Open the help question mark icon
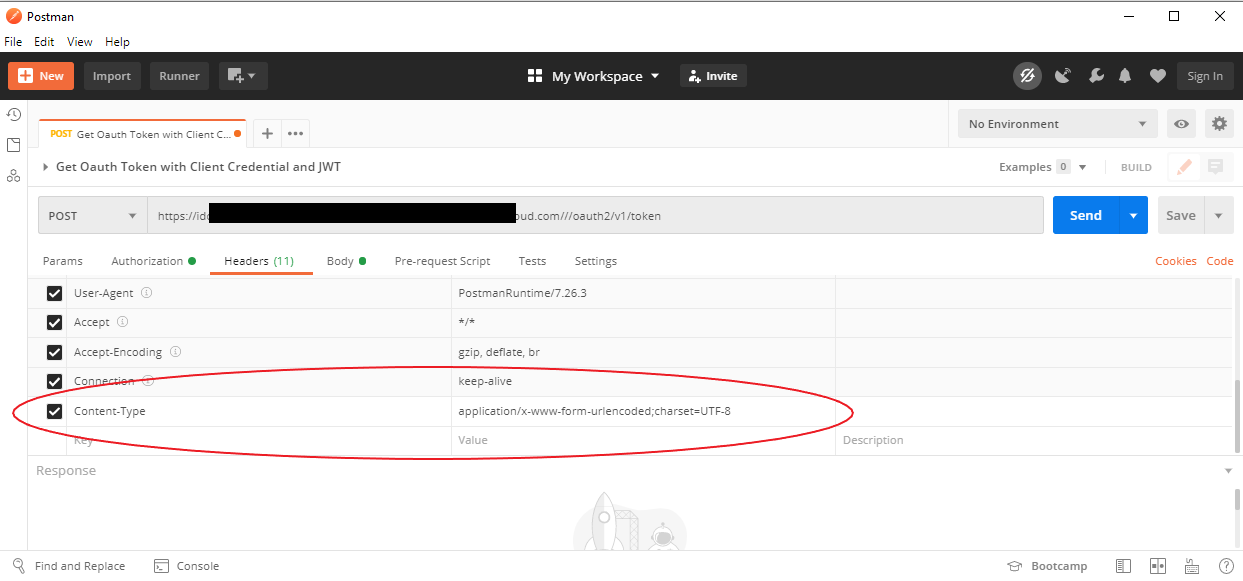 [1226, 566]
